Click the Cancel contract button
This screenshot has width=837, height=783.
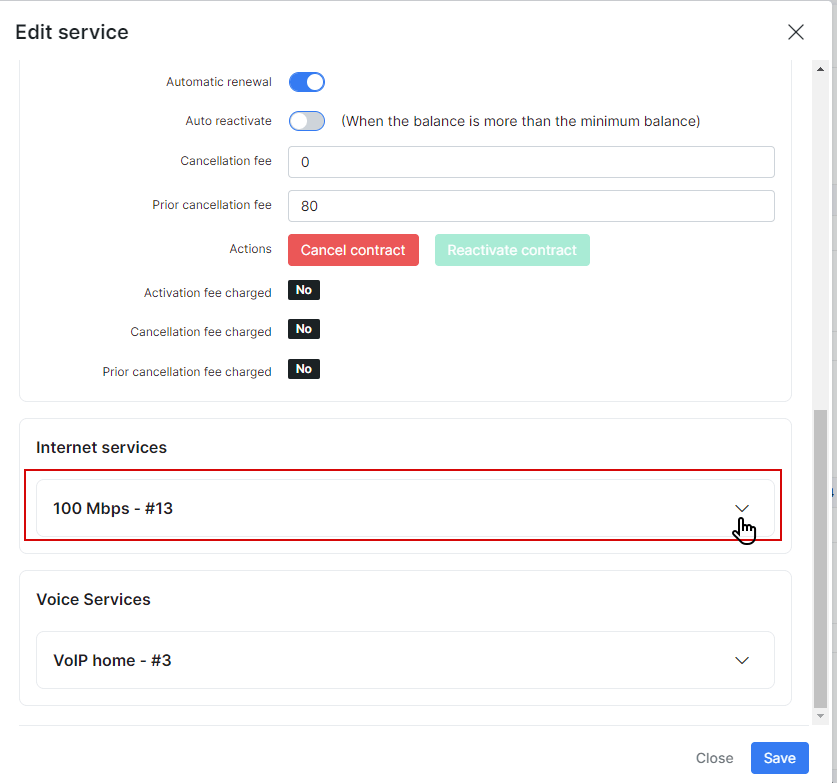[x=353, y=250]
